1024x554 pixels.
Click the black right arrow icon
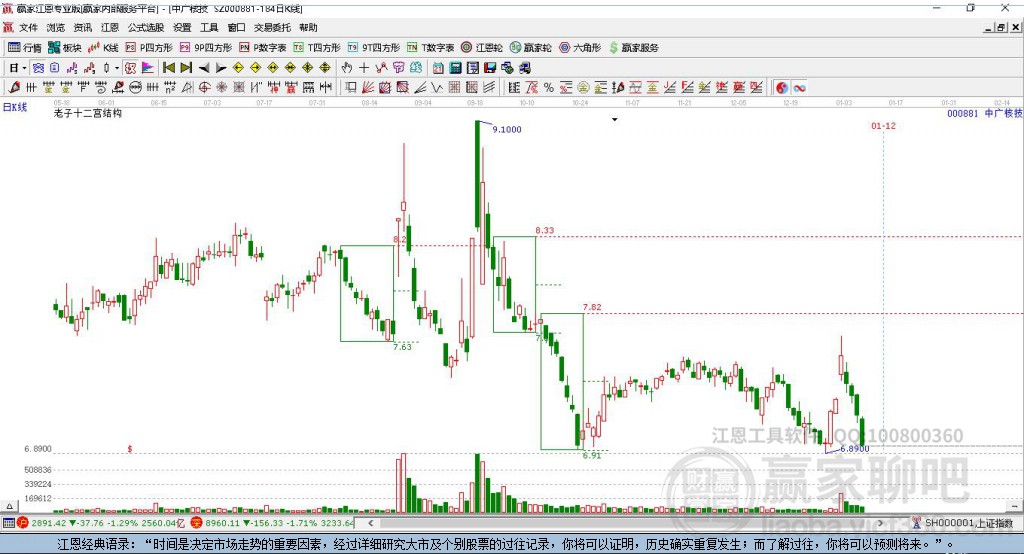(221, 68)
